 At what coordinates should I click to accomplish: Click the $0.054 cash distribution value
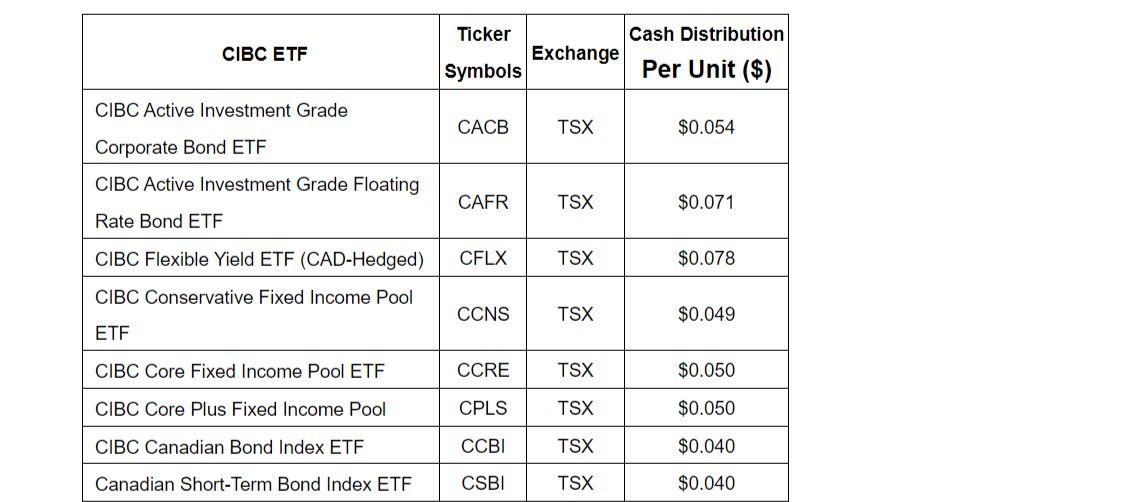[706, 127]
